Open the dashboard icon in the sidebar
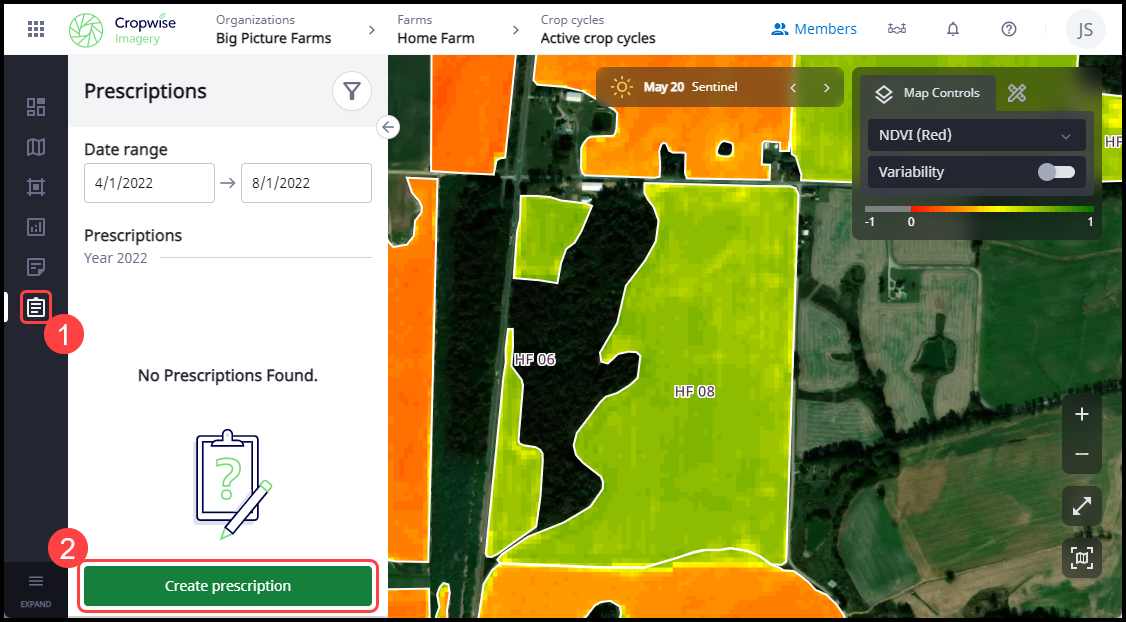Viewport: 1126px width, 622px height. (x=36, y=107)
